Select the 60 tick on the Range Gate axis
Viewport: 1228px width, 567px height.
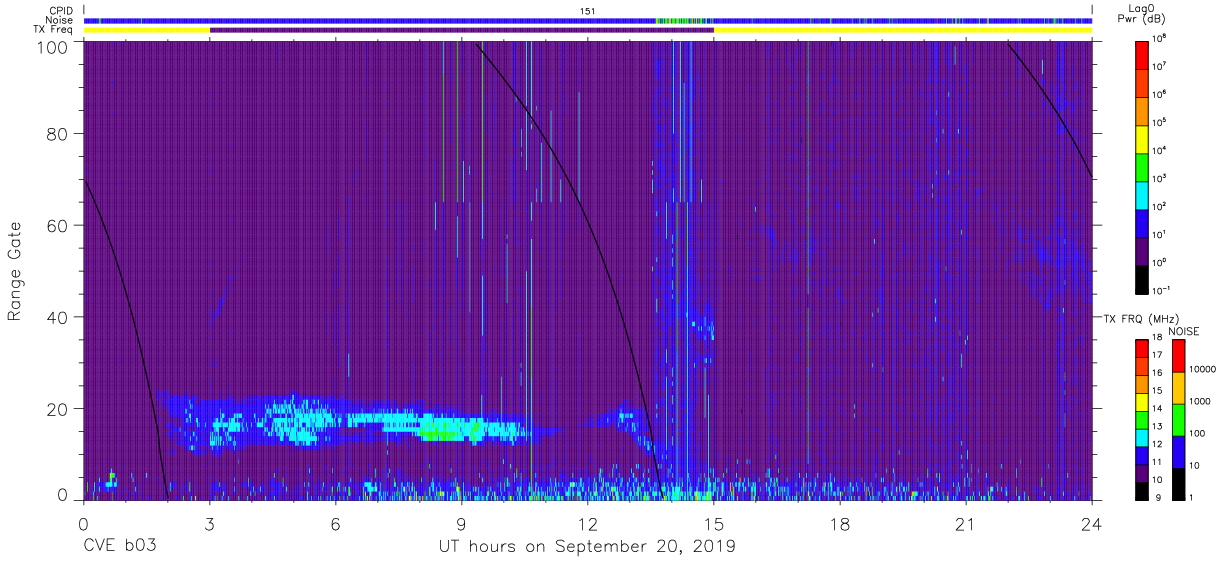pos(57,225)
